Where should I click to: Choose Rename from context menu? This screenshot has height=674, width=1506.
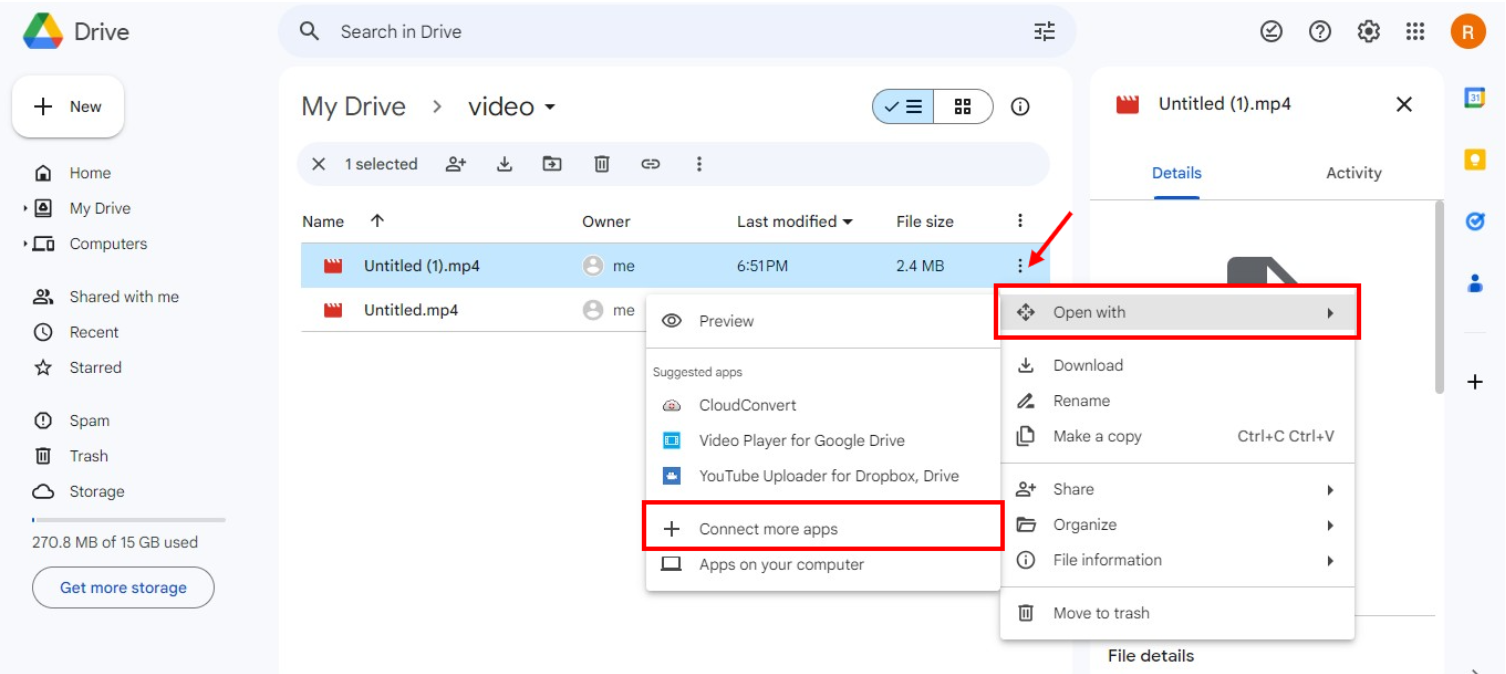[1178, 401]
